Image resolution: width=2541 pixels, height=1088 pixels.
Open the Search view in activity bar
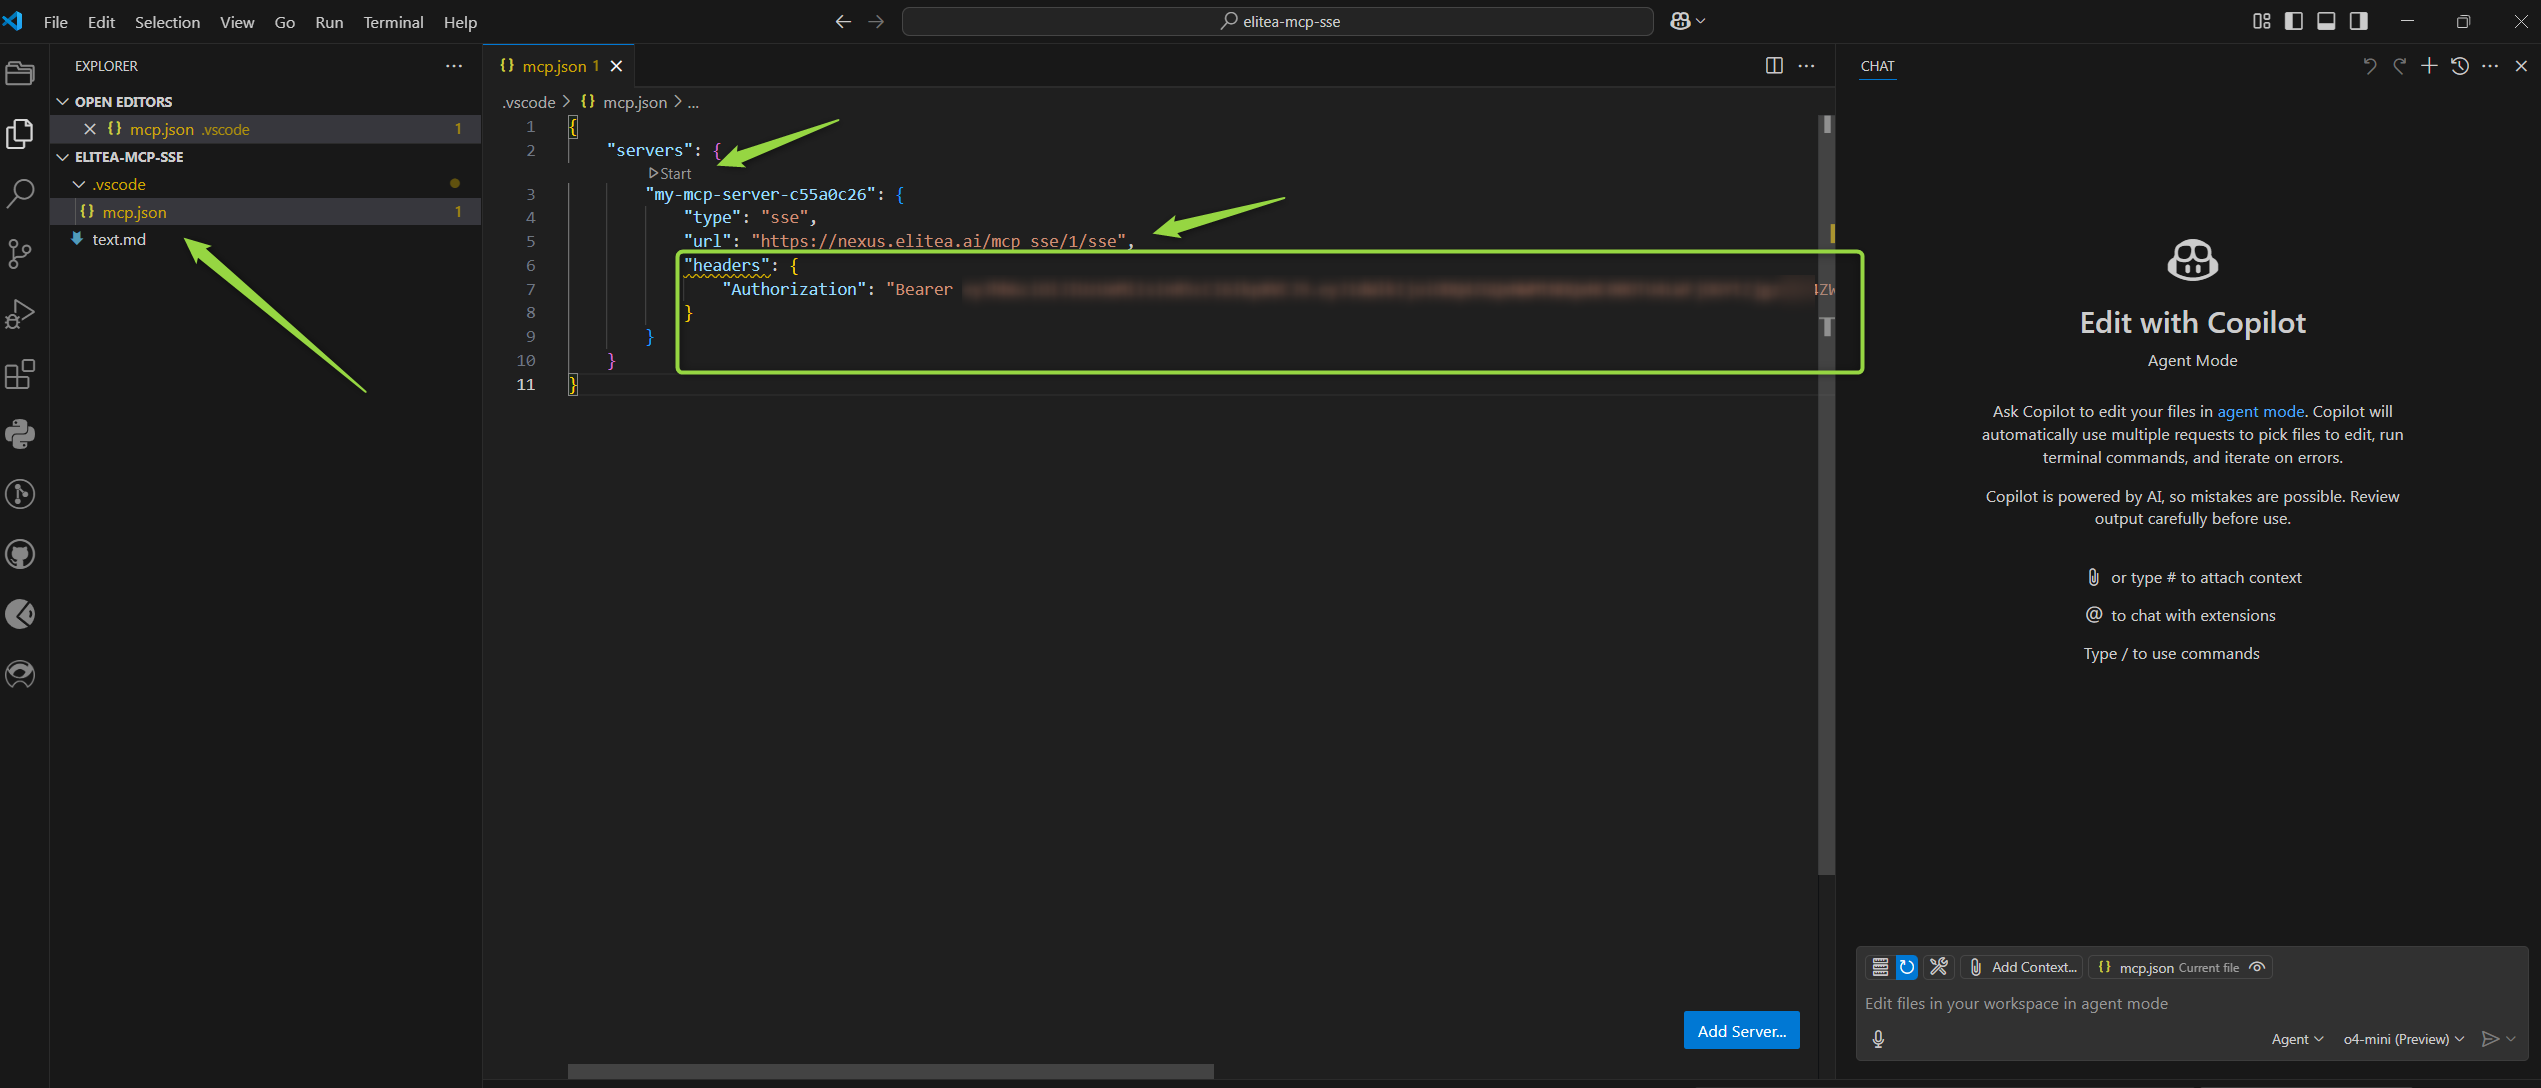coord(20,193)
